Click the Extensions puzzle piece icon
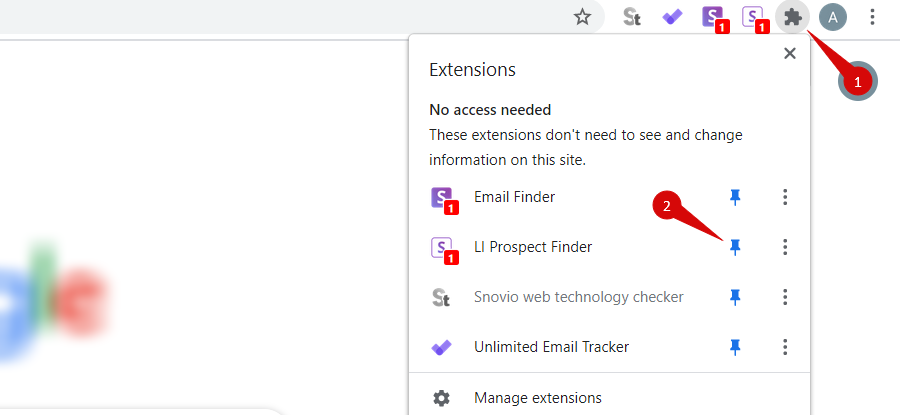 793,18
